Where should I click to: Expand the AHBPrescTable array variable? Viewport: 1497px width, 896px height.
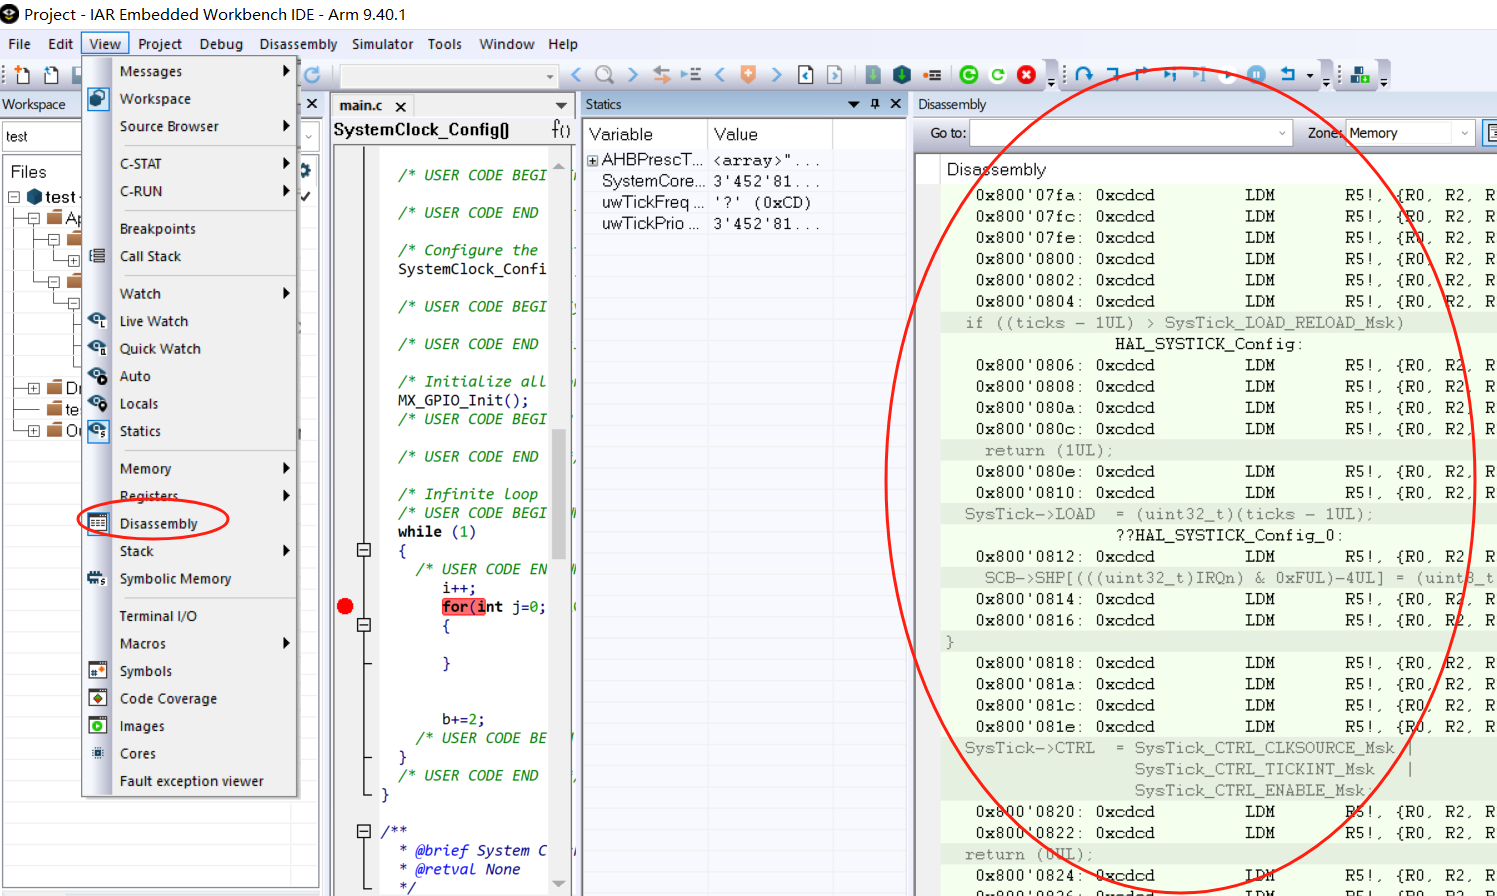tap(593, 160)
